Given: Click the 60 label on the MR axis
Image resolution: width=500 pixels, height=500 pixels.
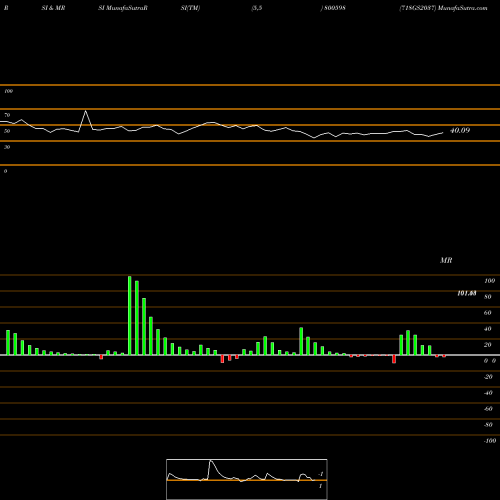Looking at the screenshot, I should [488, 313].
